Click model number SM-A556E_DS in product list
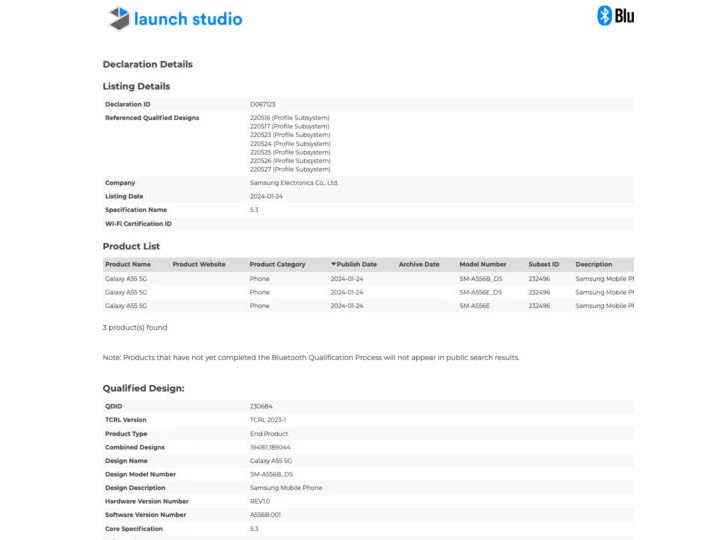 tap(481, 292)
